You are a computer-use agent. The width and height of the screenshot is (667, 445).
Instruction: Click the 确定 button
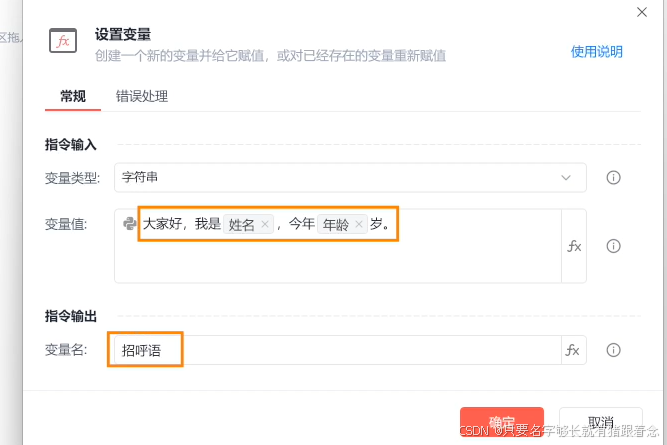click(501, 422)
